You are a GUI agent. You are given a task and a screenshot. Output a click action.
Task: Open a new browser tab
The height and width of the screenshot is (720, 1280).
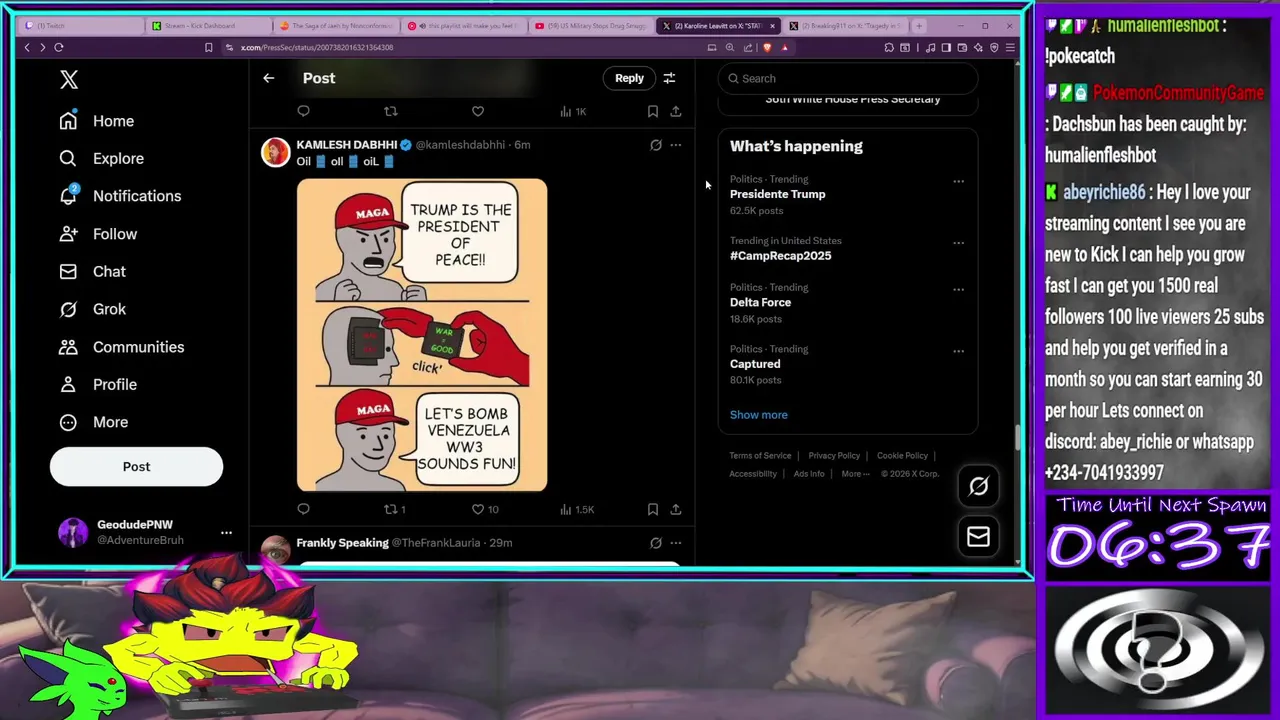tap(919, 25)
